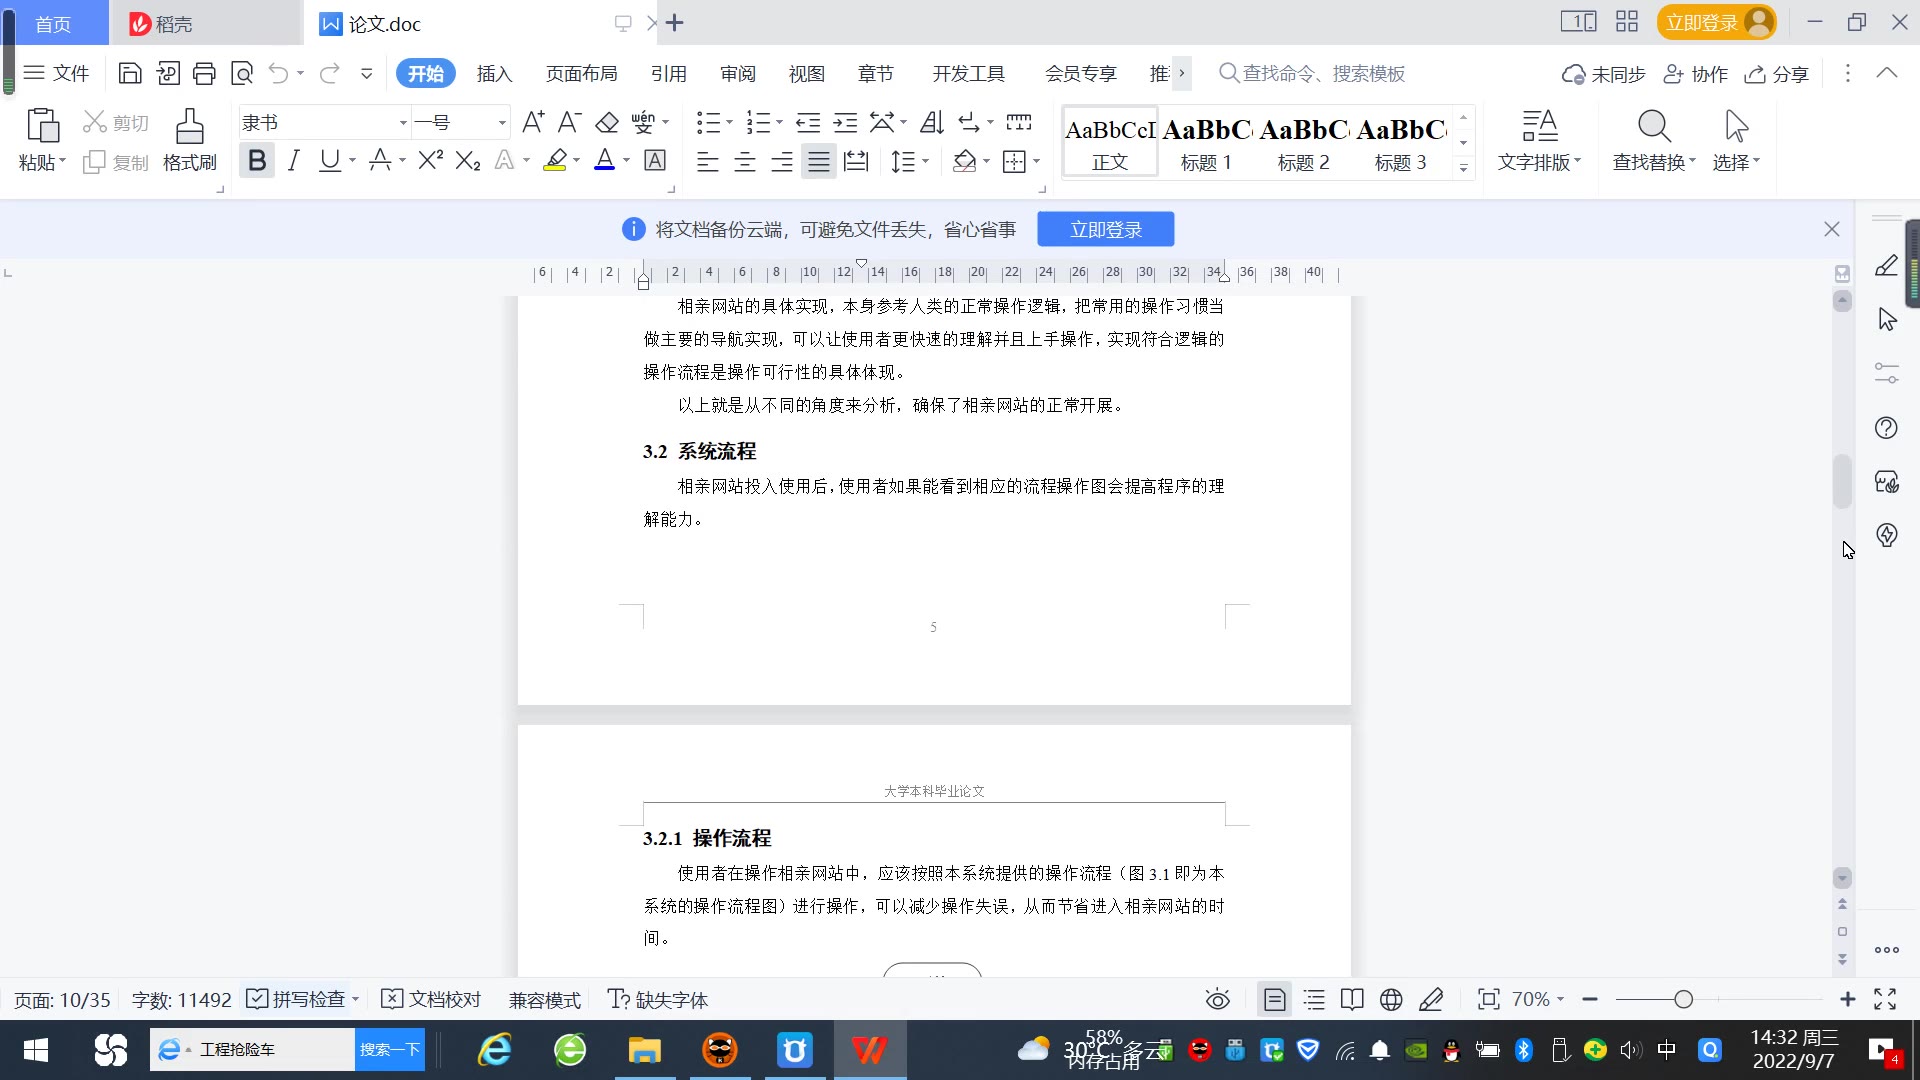This screenshot has height=1080, width=1920.
Task: Switch to the 页面布局 tab
Action: pos(581,74)
